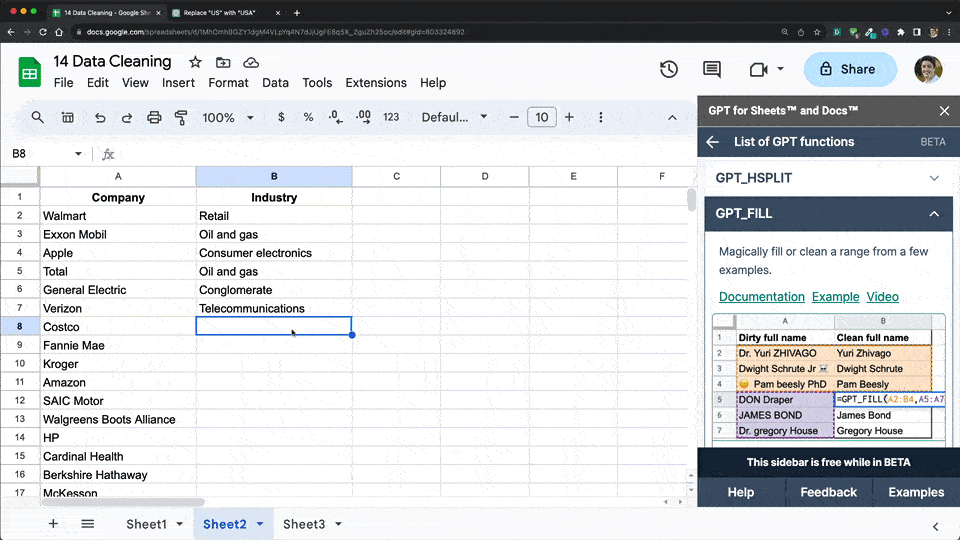Click the sidebar Examples button
960x540 pixels.
pos(916,492)
